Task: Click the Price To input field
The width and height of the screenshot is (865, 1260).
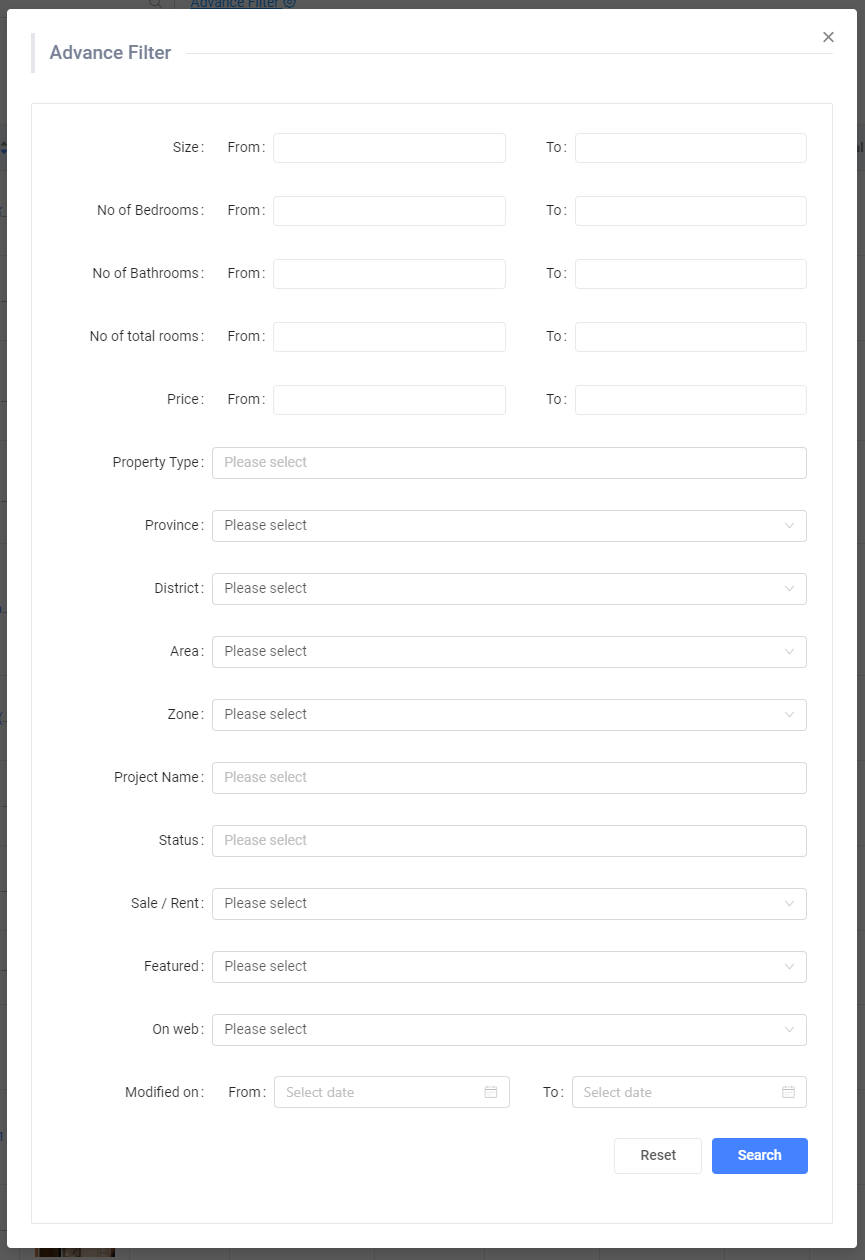Action: [690, 400]
